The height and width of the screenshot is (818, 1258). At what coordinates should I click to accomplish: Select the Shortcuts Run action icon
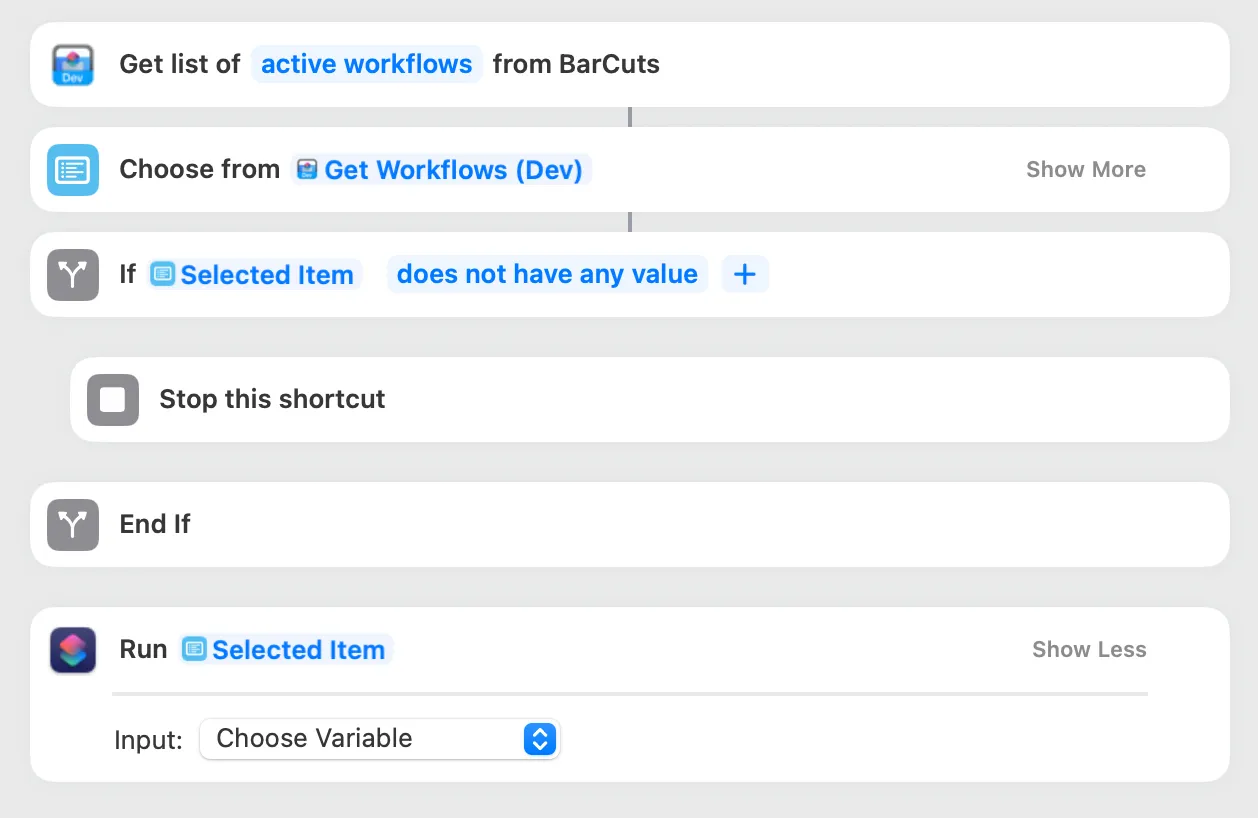[72, 649]
